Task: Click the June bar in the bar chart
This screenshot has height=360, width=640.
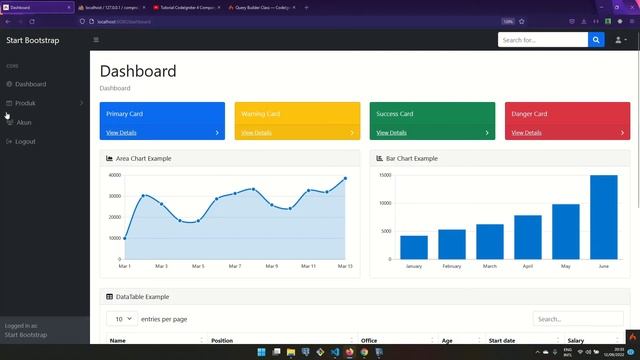Action: click(604, 217)
